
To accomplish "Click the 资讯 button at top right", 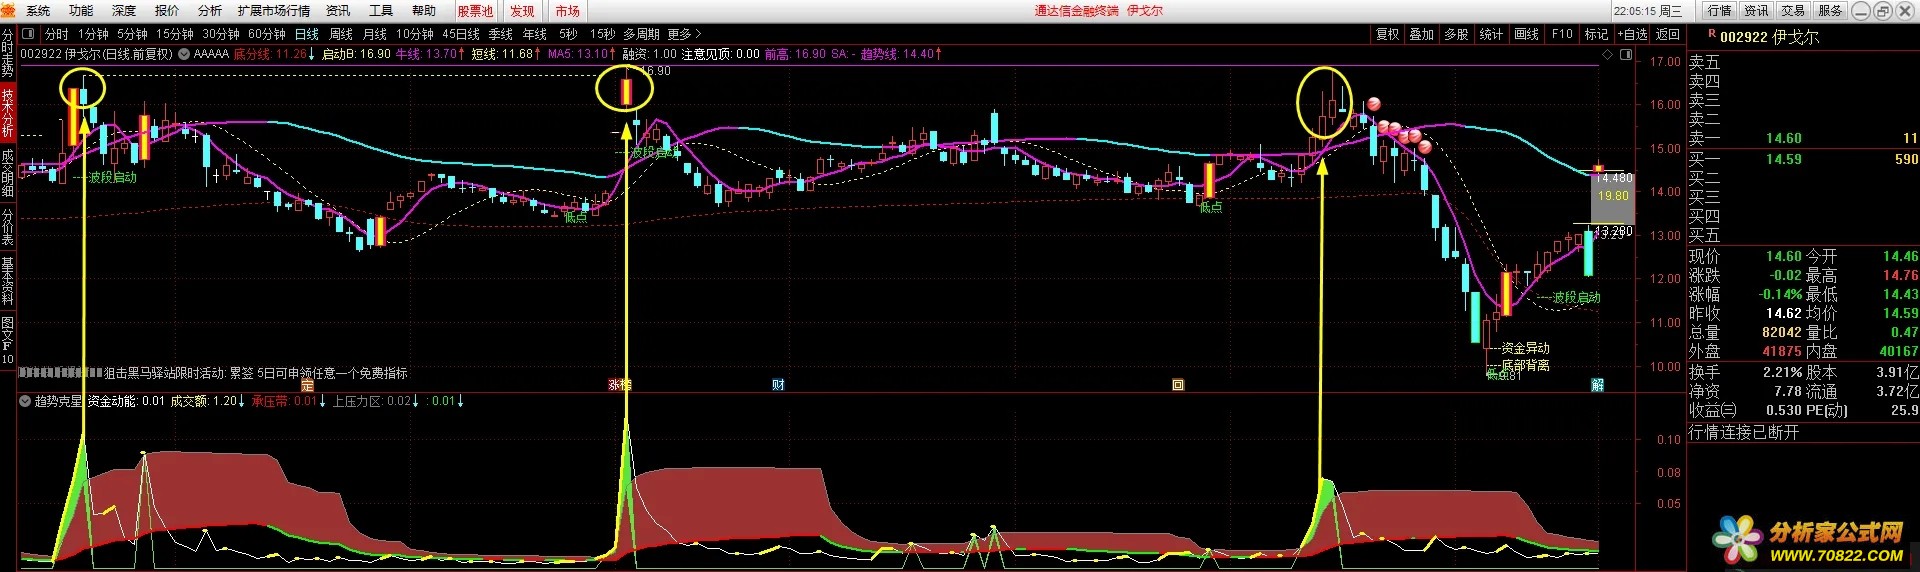I will coord(1757,10).
